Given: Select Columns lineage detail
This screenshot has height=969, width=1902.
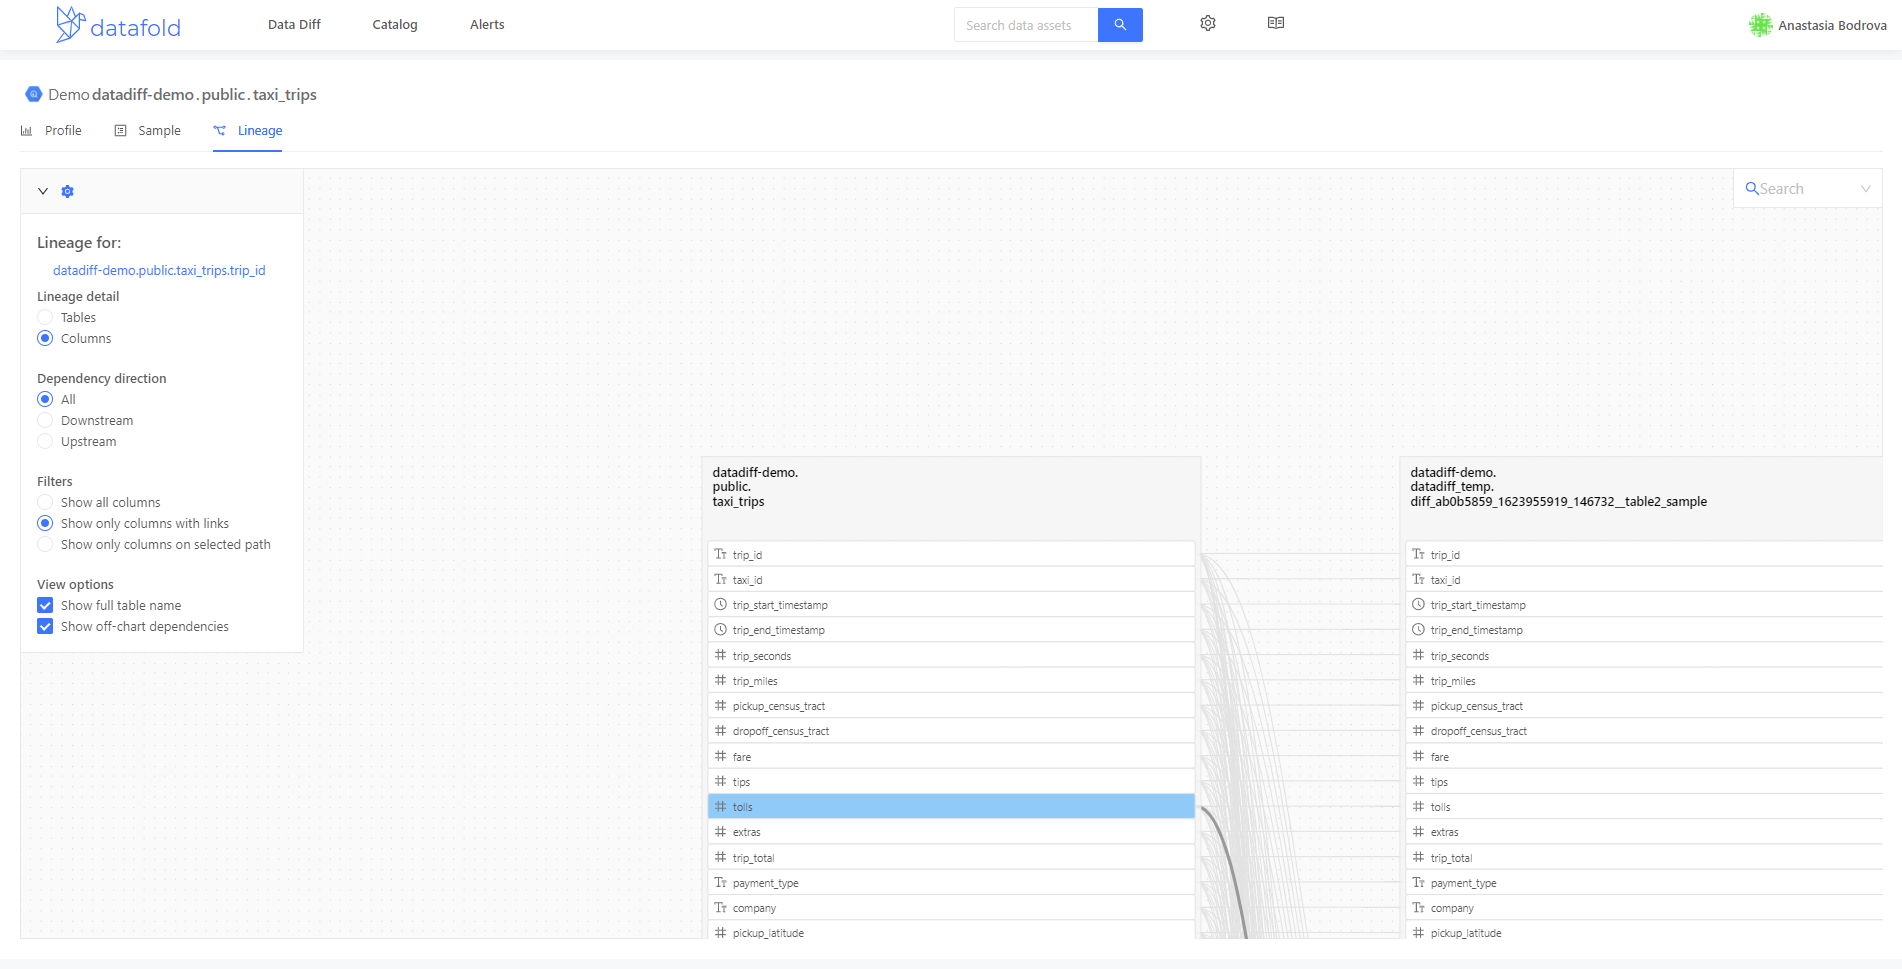Looking at the screenshot, I should point(45,338).
